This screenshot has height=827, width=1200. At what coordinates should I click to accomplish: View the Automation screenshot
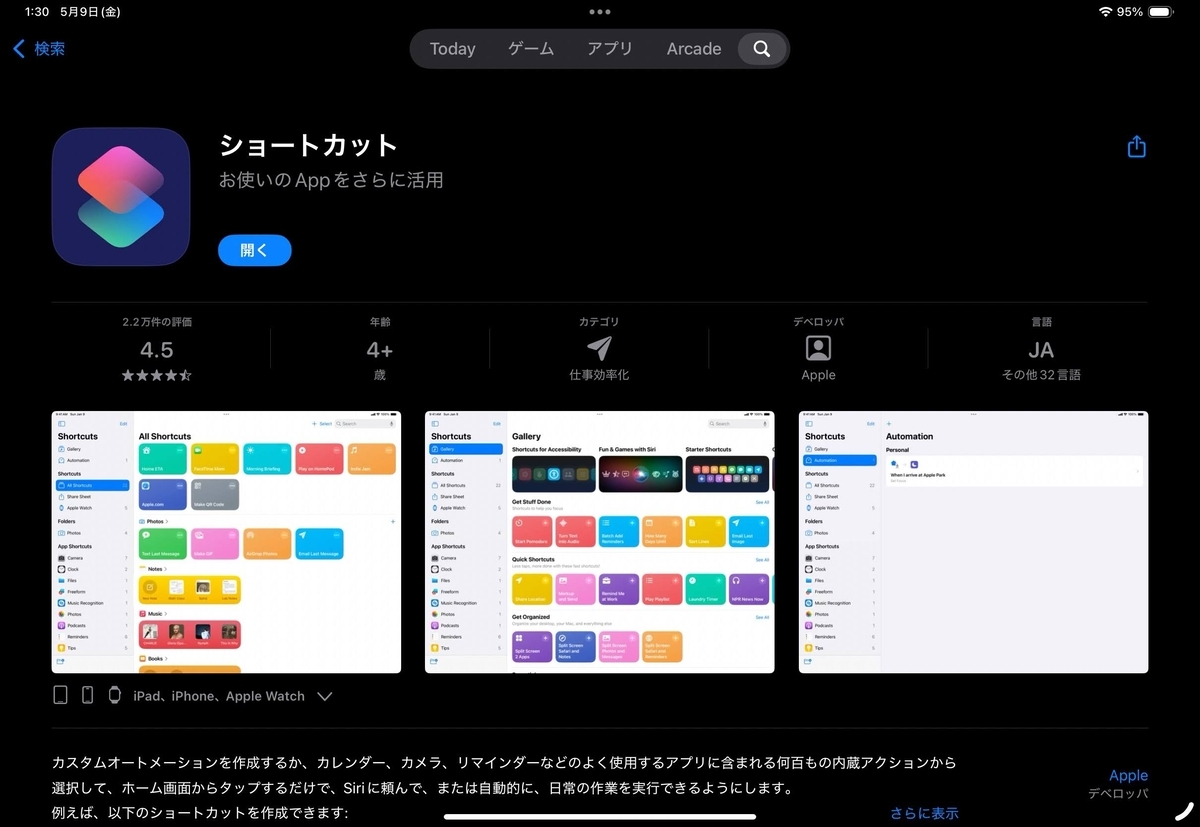(973, 542)
